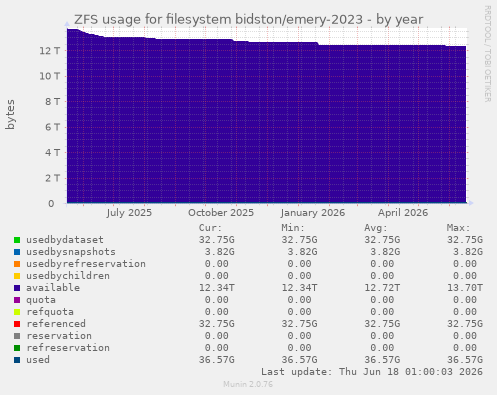Click the 'Max:' column header

(x=458, y=228)
